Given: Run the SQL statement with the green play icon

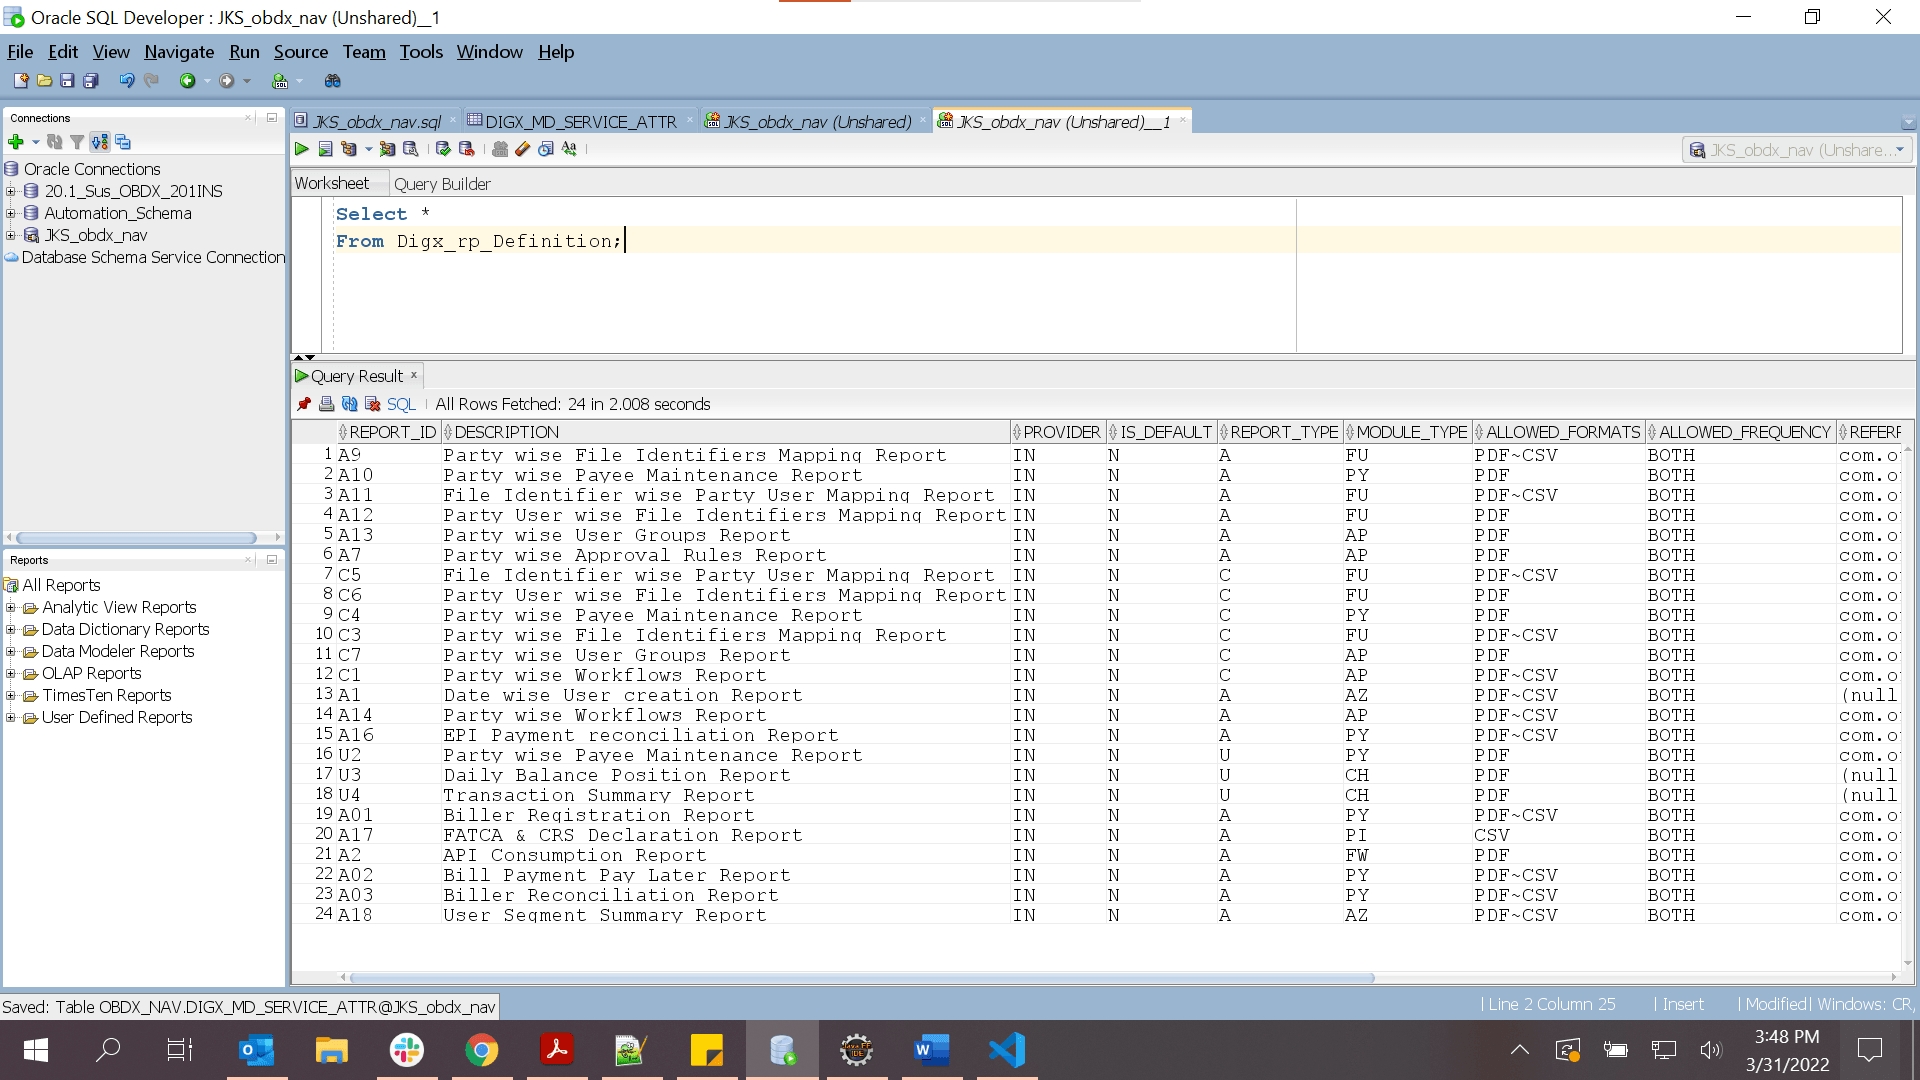Looking at the screenshot, I should click(x=301, y=149).
